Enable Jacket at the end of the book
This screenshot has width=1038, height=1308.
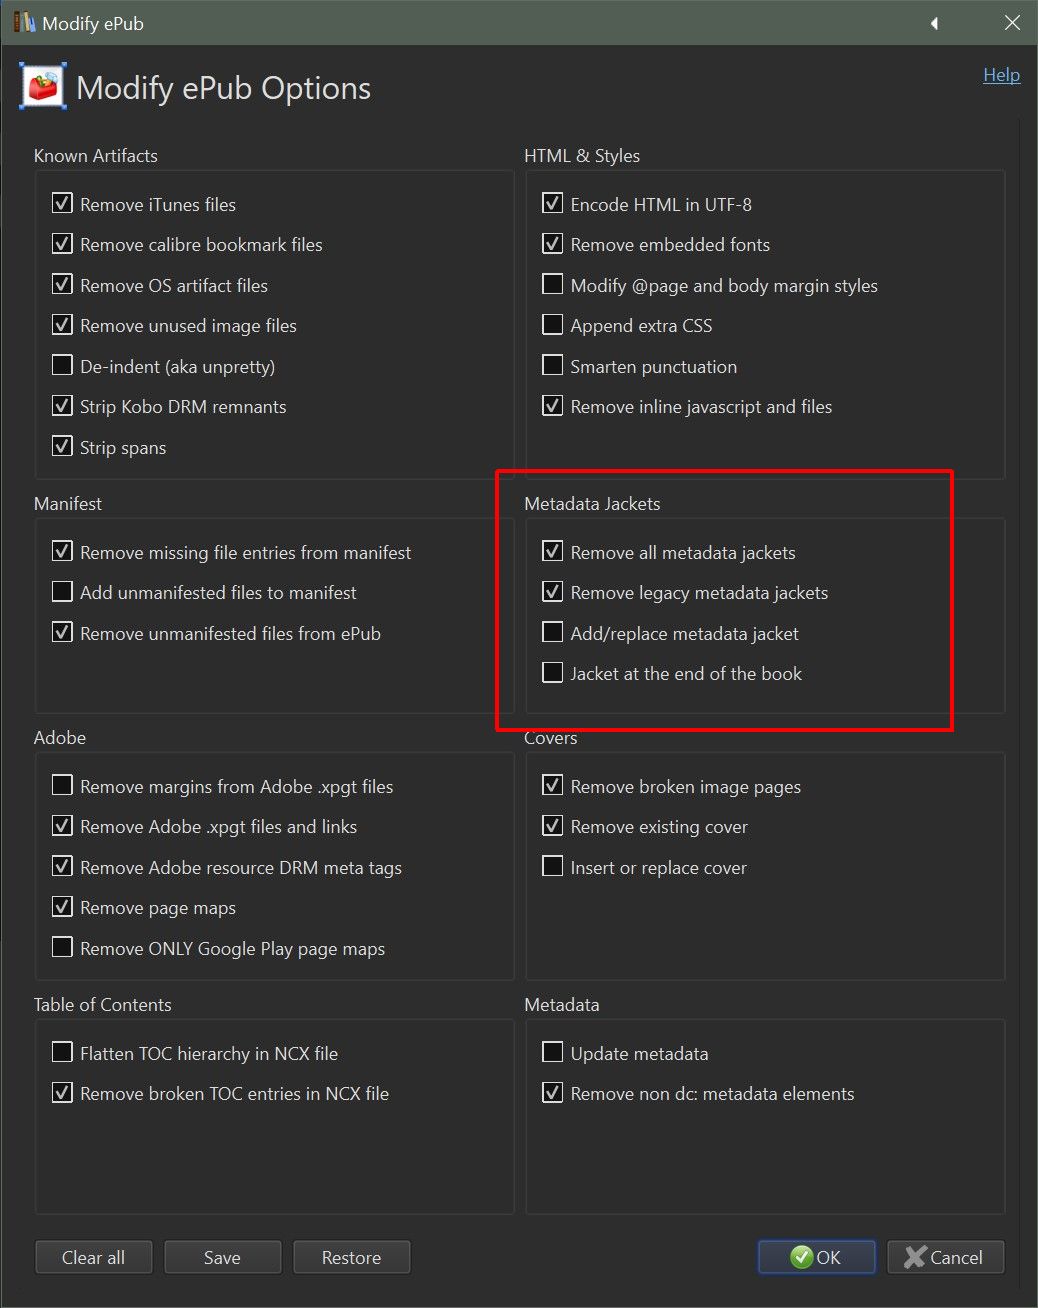point(553,673)
